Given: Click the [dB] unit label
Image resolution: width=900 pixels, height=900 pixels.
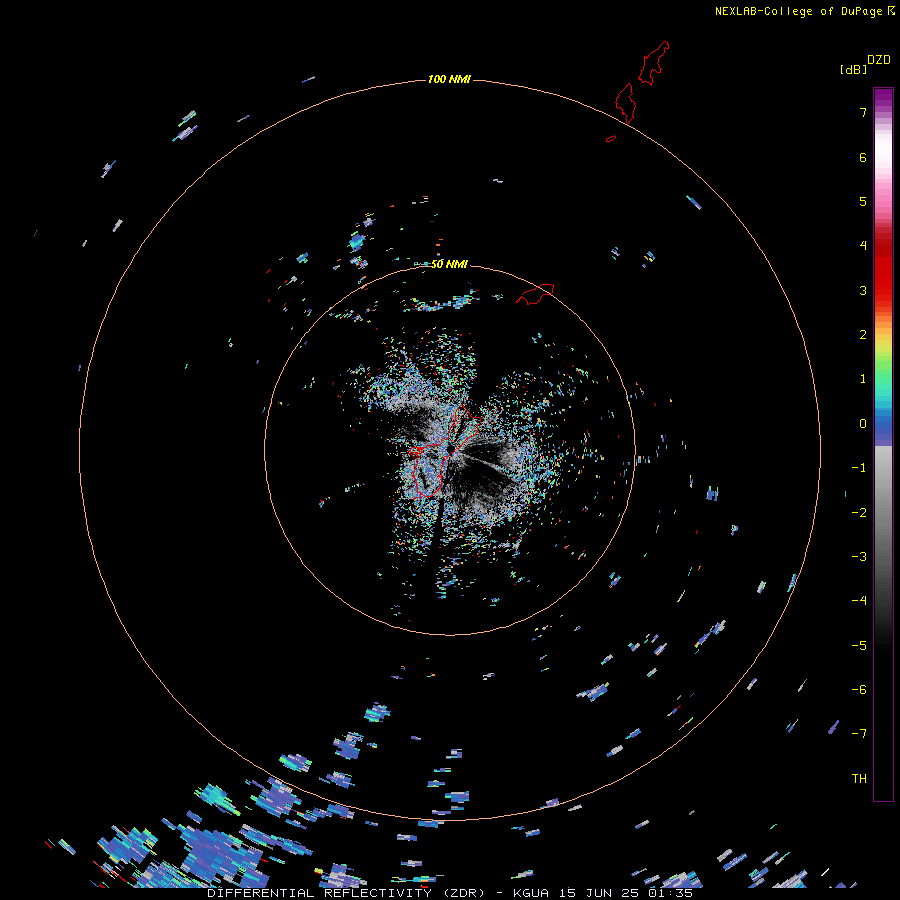Looking at the screenshot, I should pos(853,70).
